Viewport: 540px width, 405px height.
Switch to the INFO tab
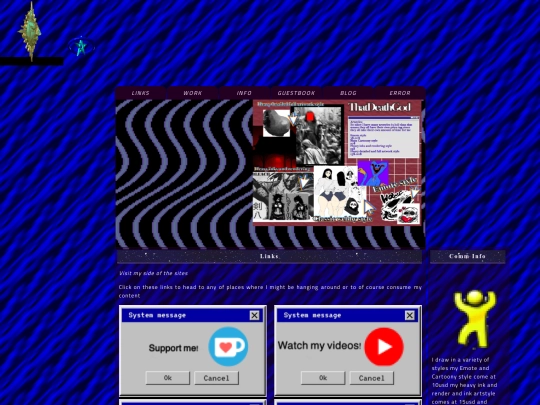(244, 93)
